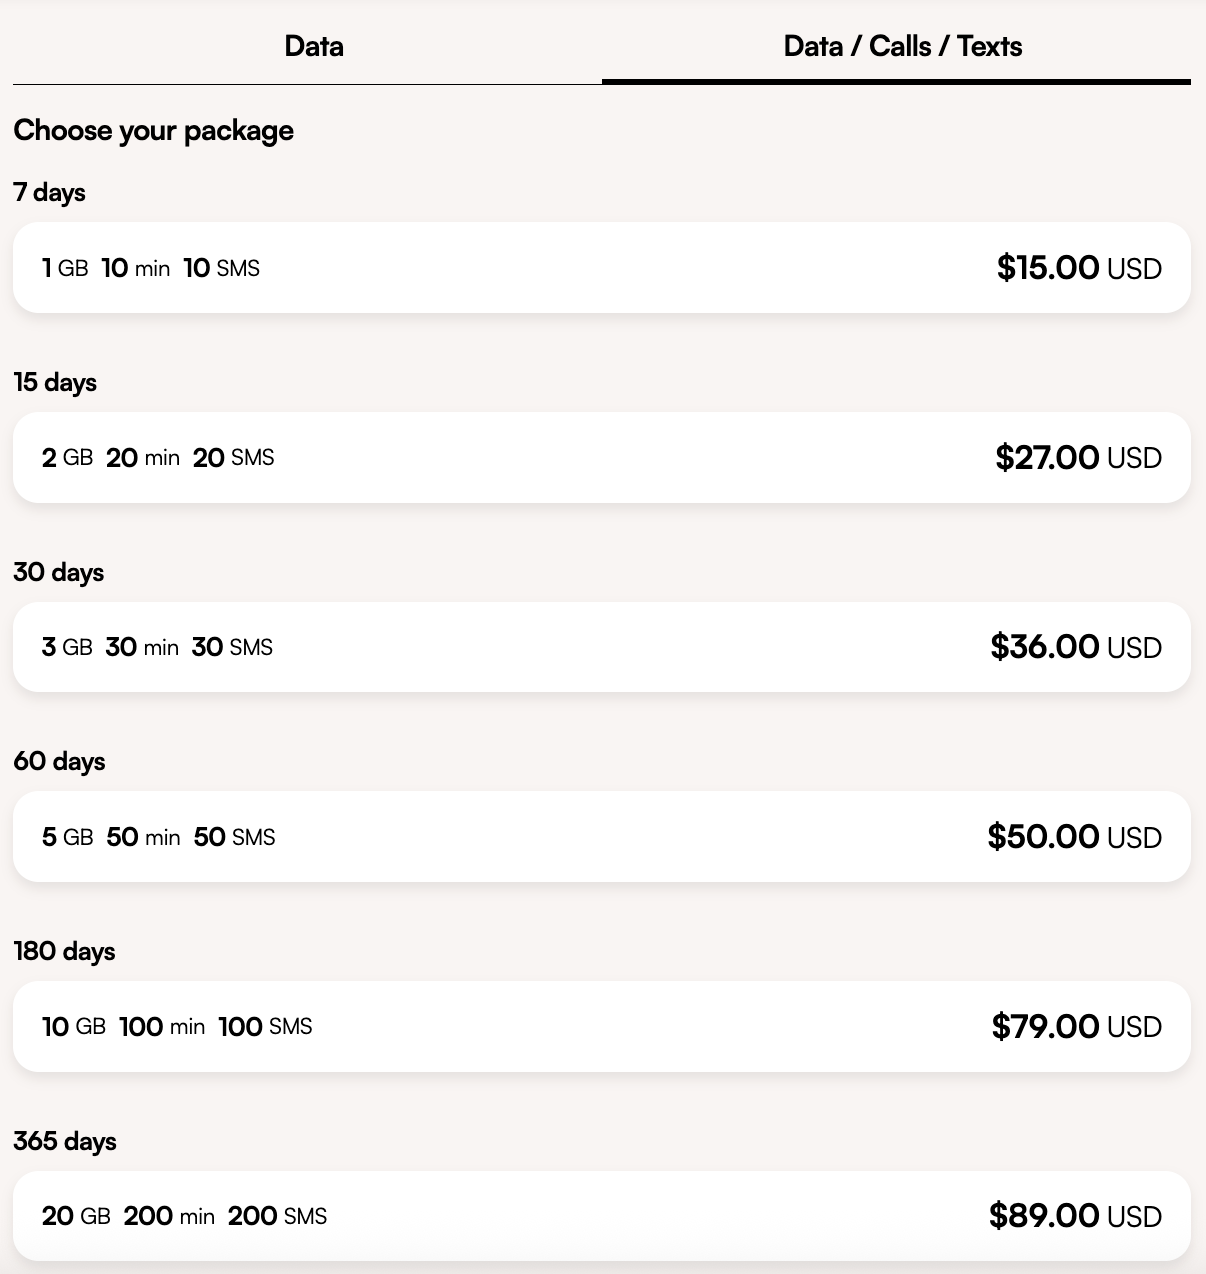Viewport: 1206px width, 1274px height.
Task: Click the "200 min" text in the yearly plan
Action: pos(169,1216)
